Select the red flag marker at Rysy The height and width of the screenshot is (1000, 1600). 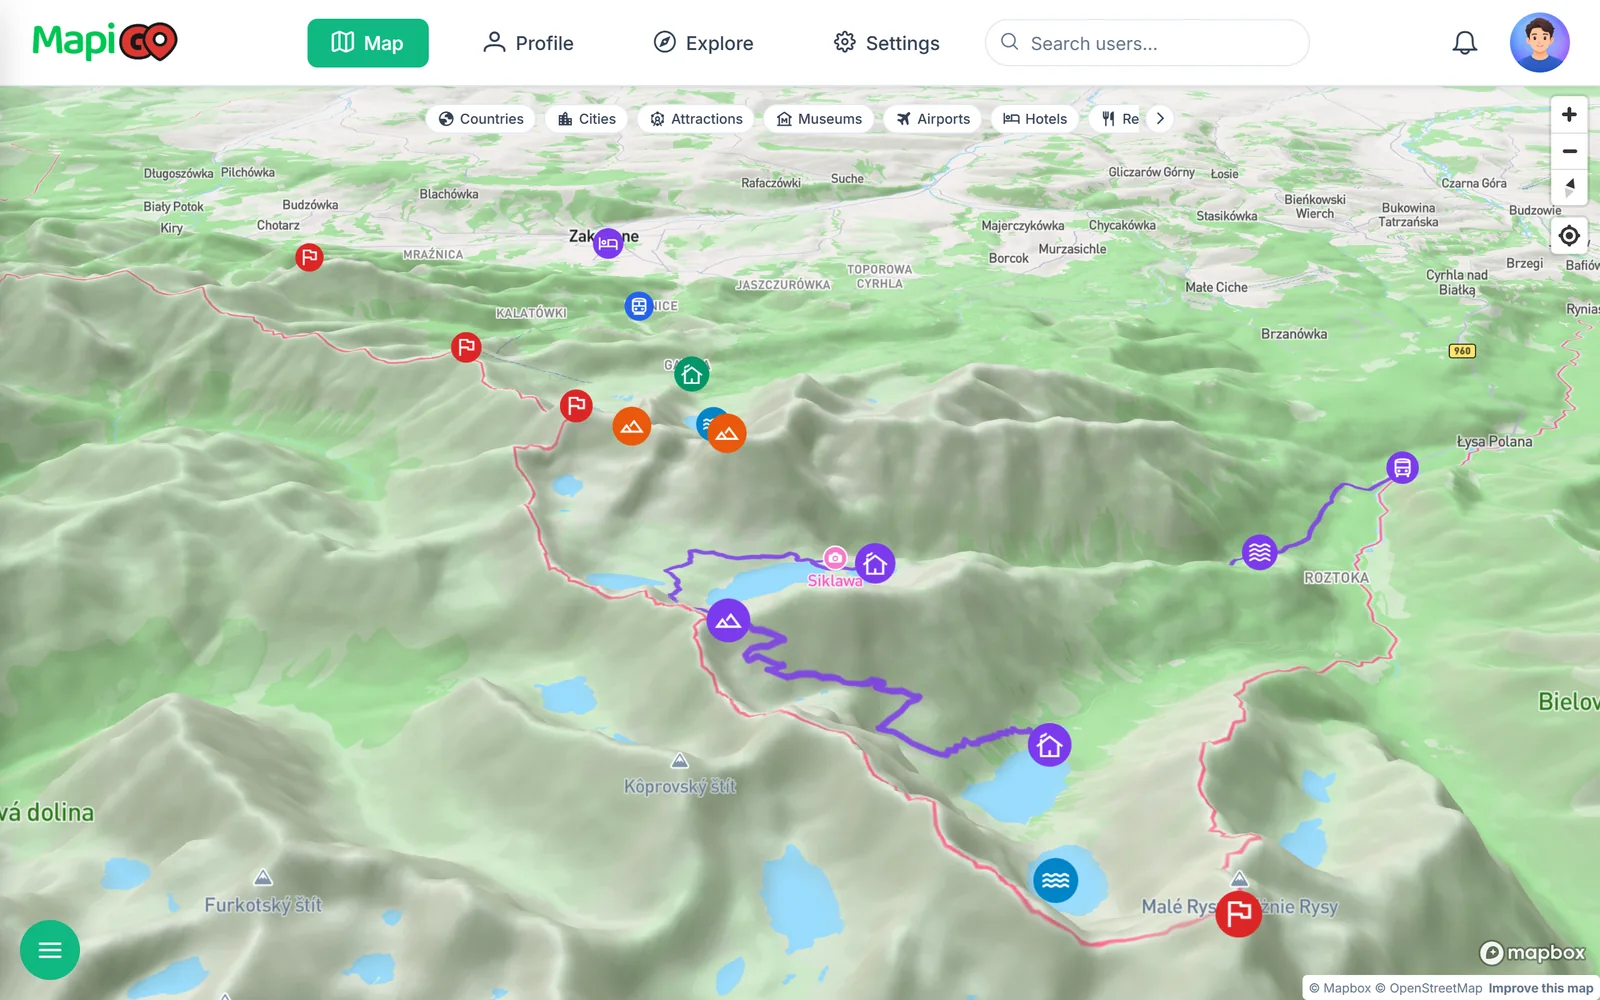click(1238, 913)
